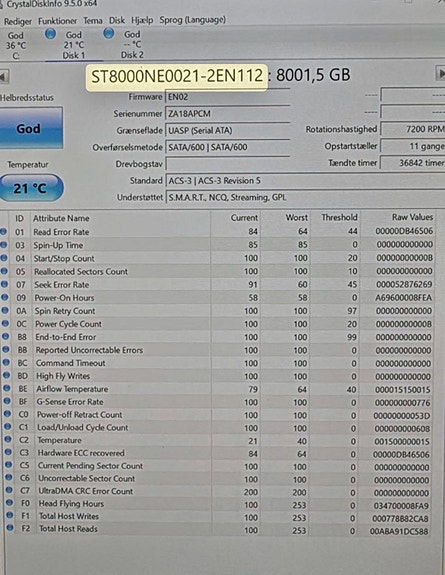Click the Serienummer field ZA18APCM
This screenshot has height=575, width=445.
tap(227, 114)
